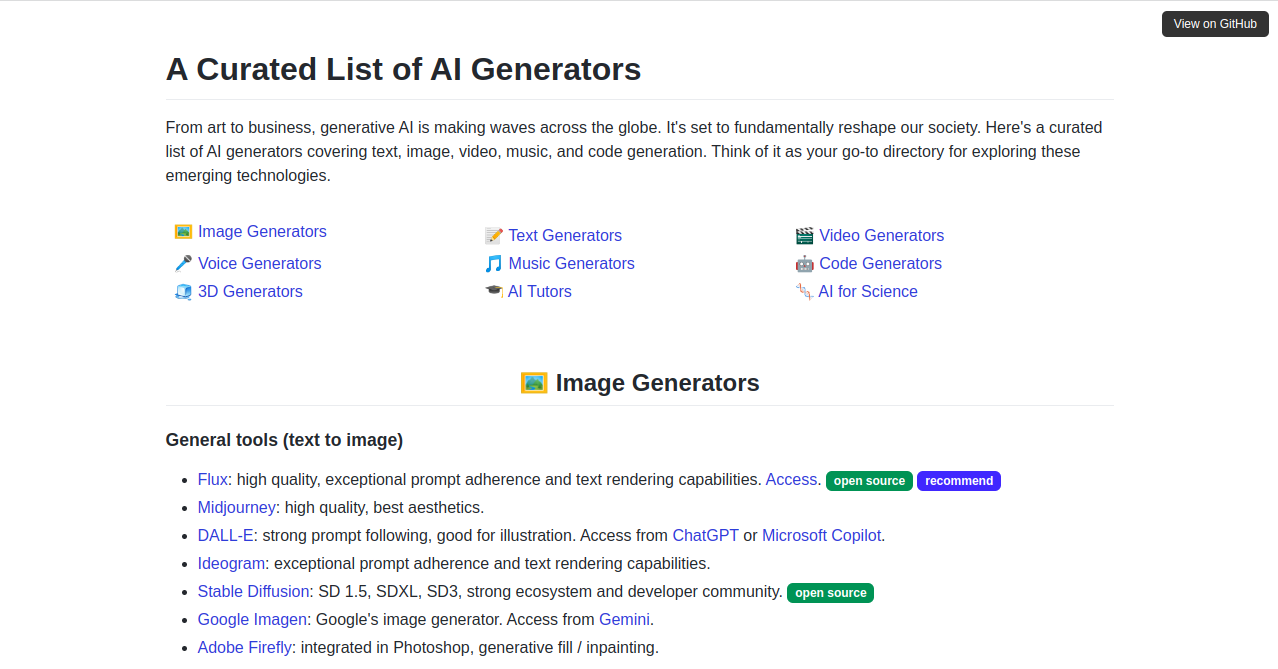Click the Image Generators section heading text

pyautogui.click(x=657, y=383)
